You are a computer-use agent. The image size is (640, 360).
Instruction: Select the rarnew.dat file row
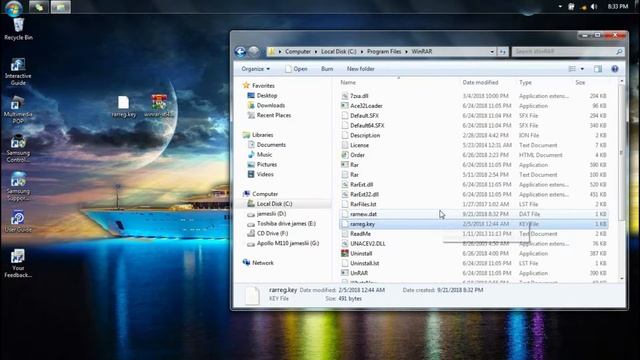[473, 214]
